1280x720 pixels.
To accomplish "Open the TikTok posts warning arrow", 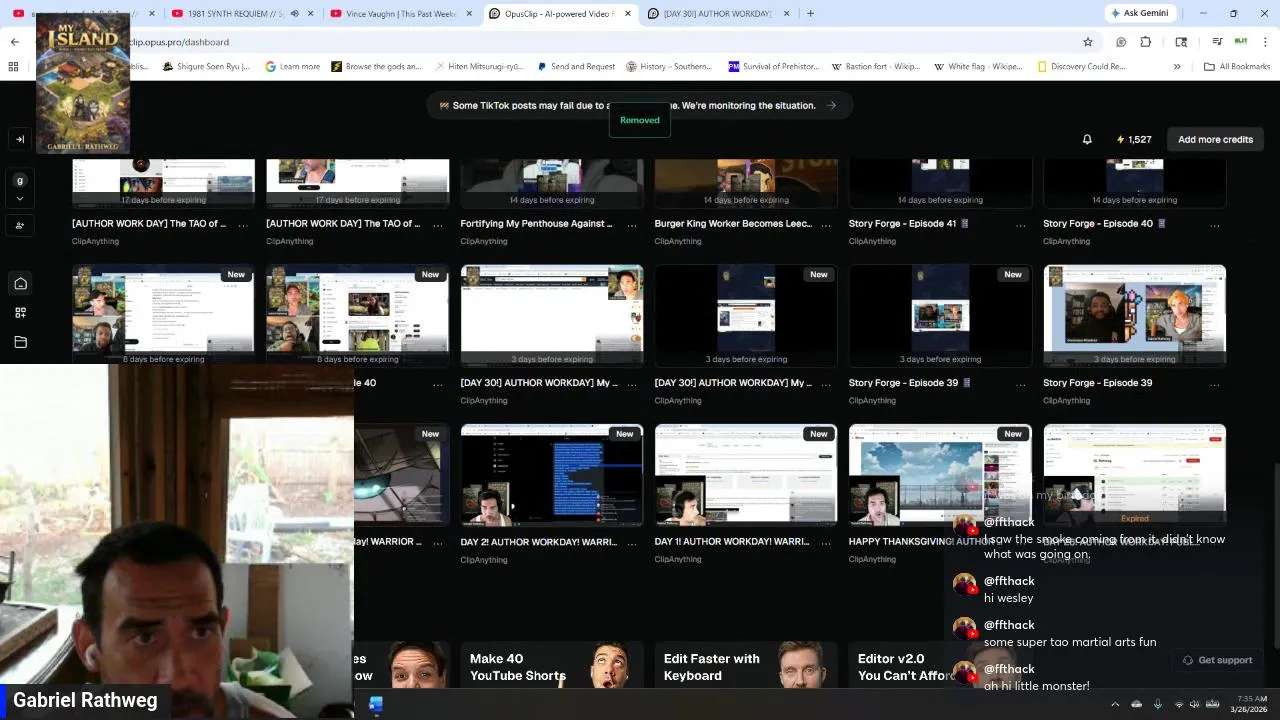I will [831, 105].
